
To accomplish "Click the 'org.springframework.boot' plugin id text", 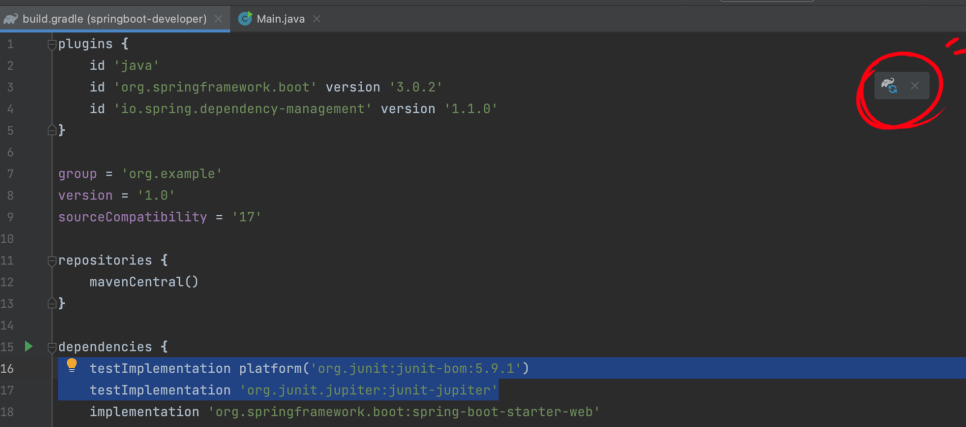I will pos(215,87).
